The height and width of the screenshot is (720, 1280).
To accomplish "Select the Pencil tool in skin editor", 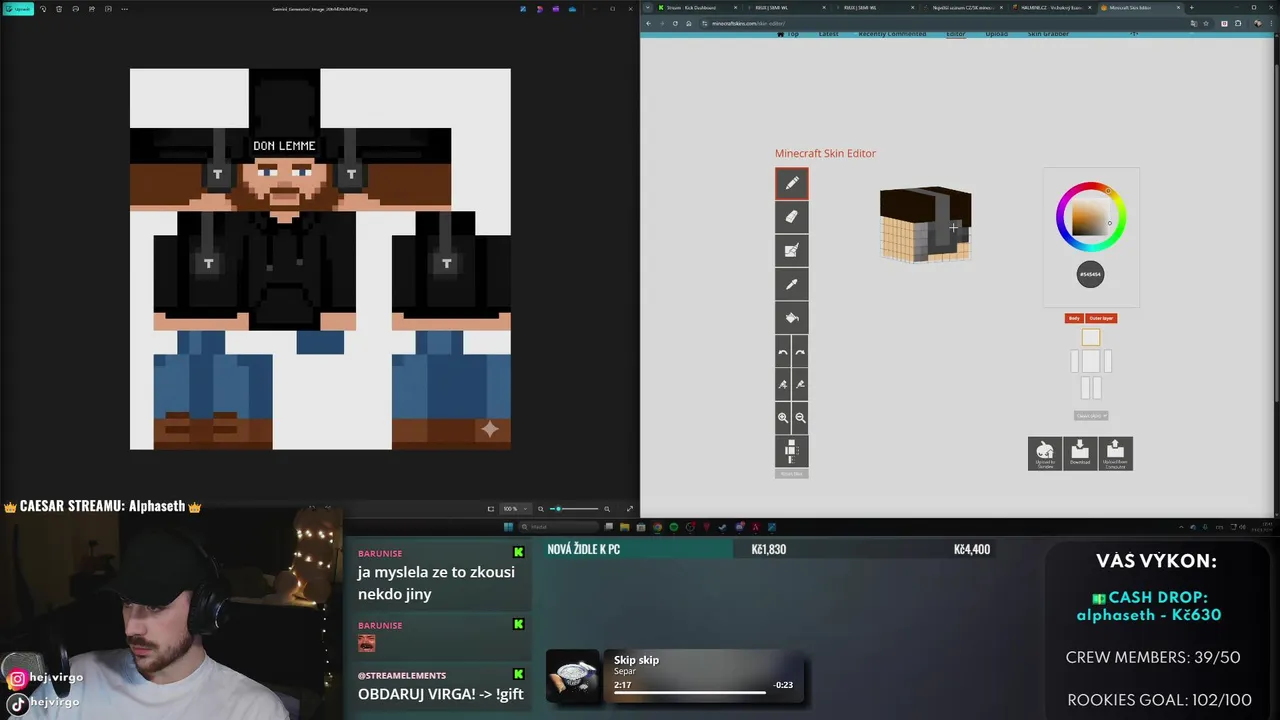I will pos(791,183).
